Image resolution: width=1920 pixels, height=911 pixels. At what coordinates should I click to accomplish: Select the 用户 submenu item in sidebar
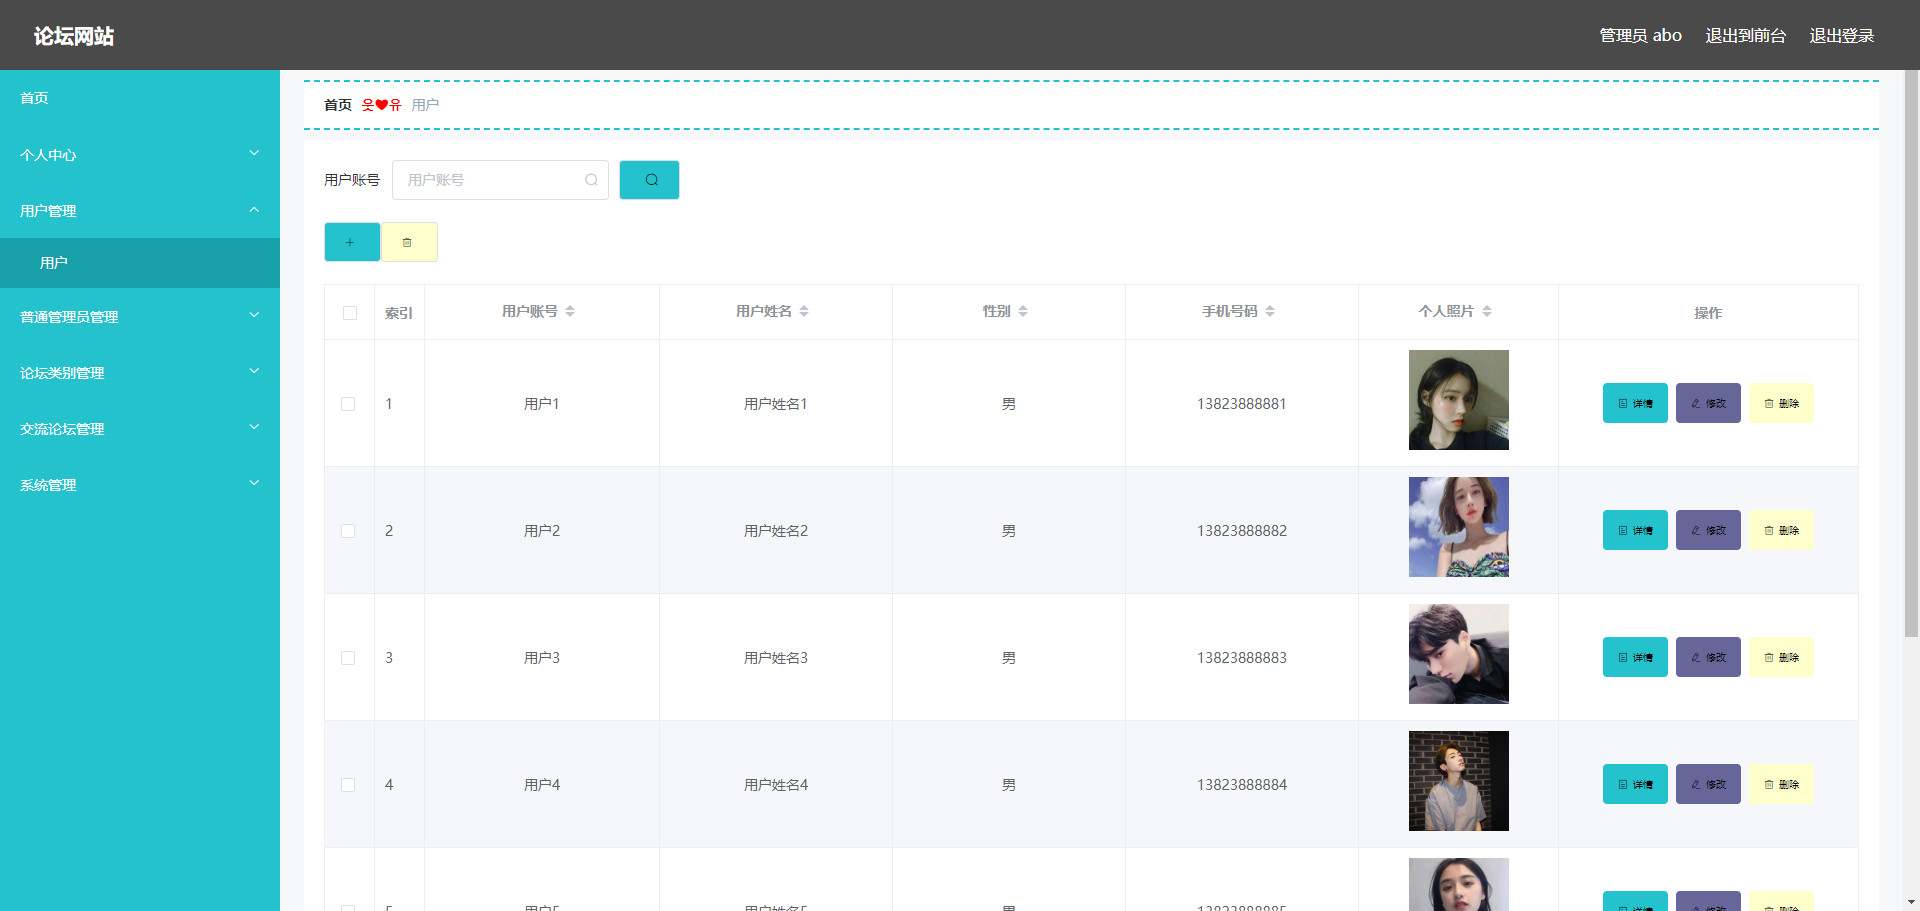pyautogui.click(x=140, y=263)
